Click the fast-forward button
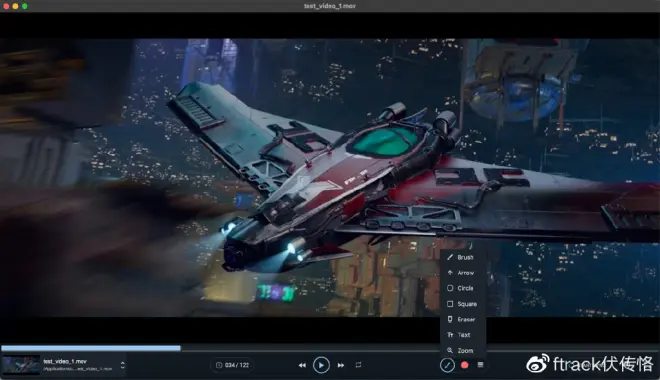660x380 pixels. click(341, 365)
